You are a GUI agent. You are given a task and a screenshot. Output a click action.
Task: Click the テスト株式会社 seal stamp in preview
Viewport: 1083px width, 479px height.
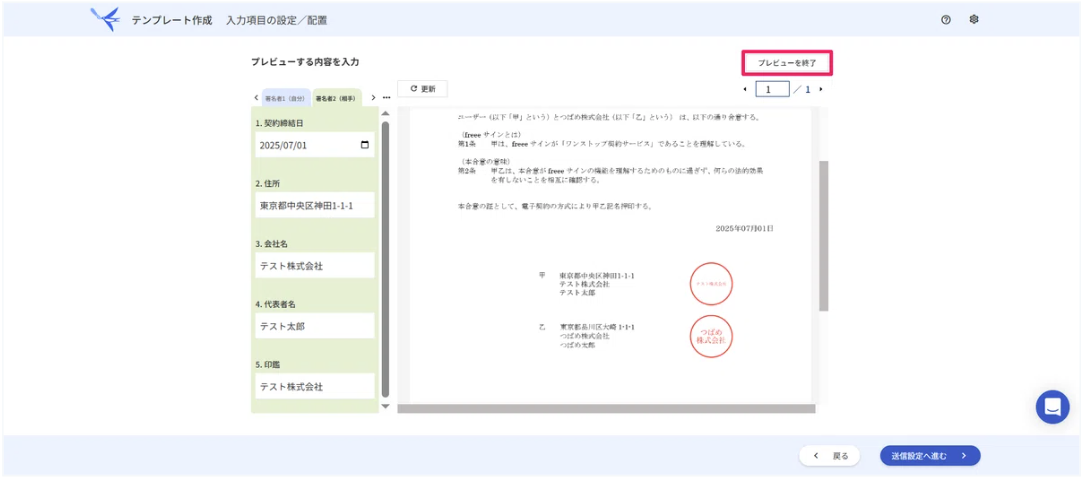pos(711,284)
